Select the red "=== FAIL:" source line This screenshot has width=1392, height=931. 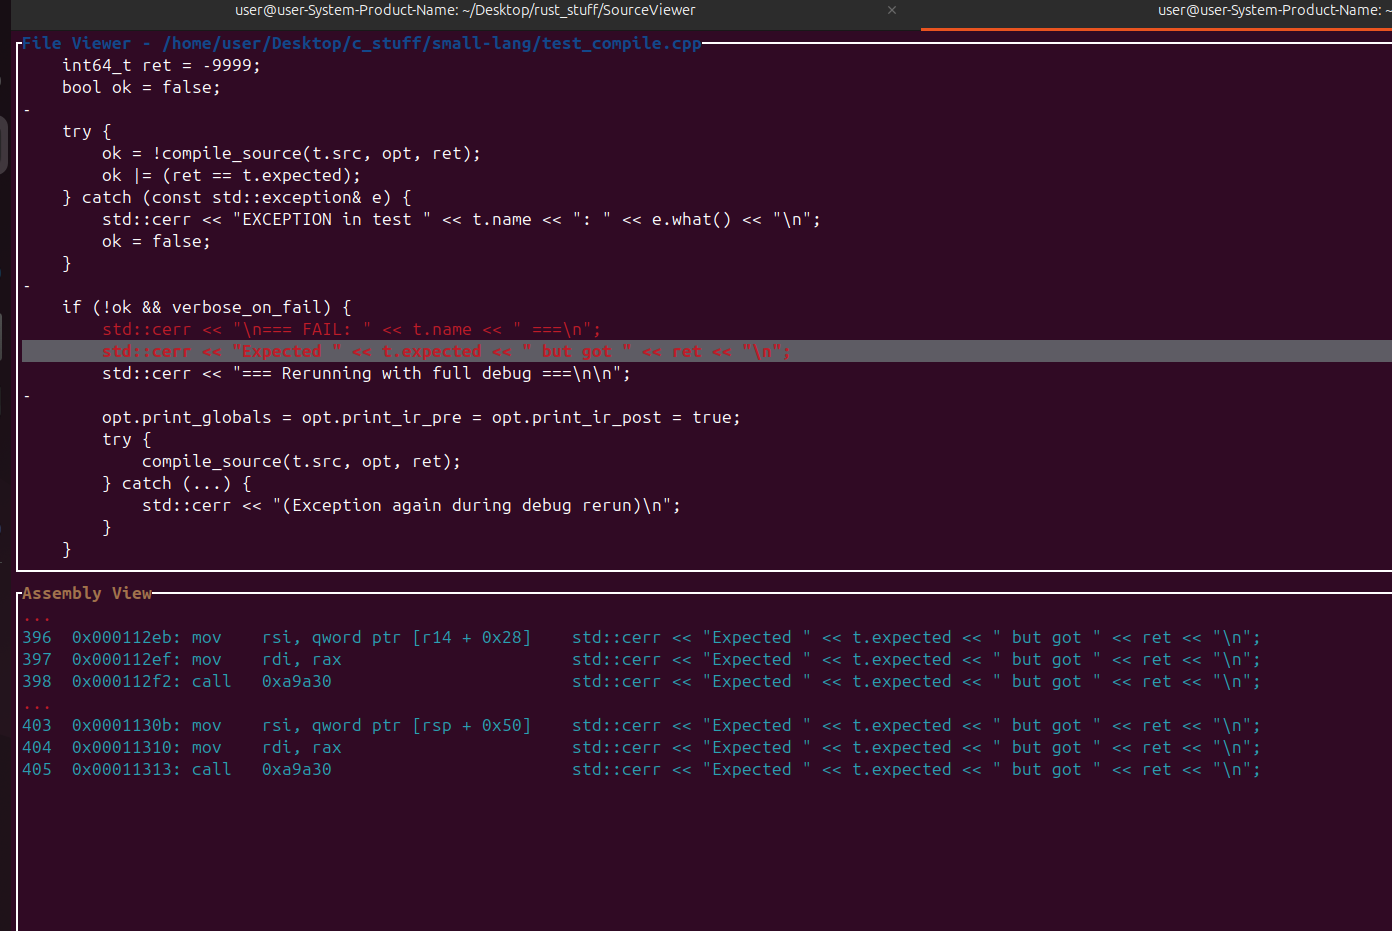coord(351,330)
